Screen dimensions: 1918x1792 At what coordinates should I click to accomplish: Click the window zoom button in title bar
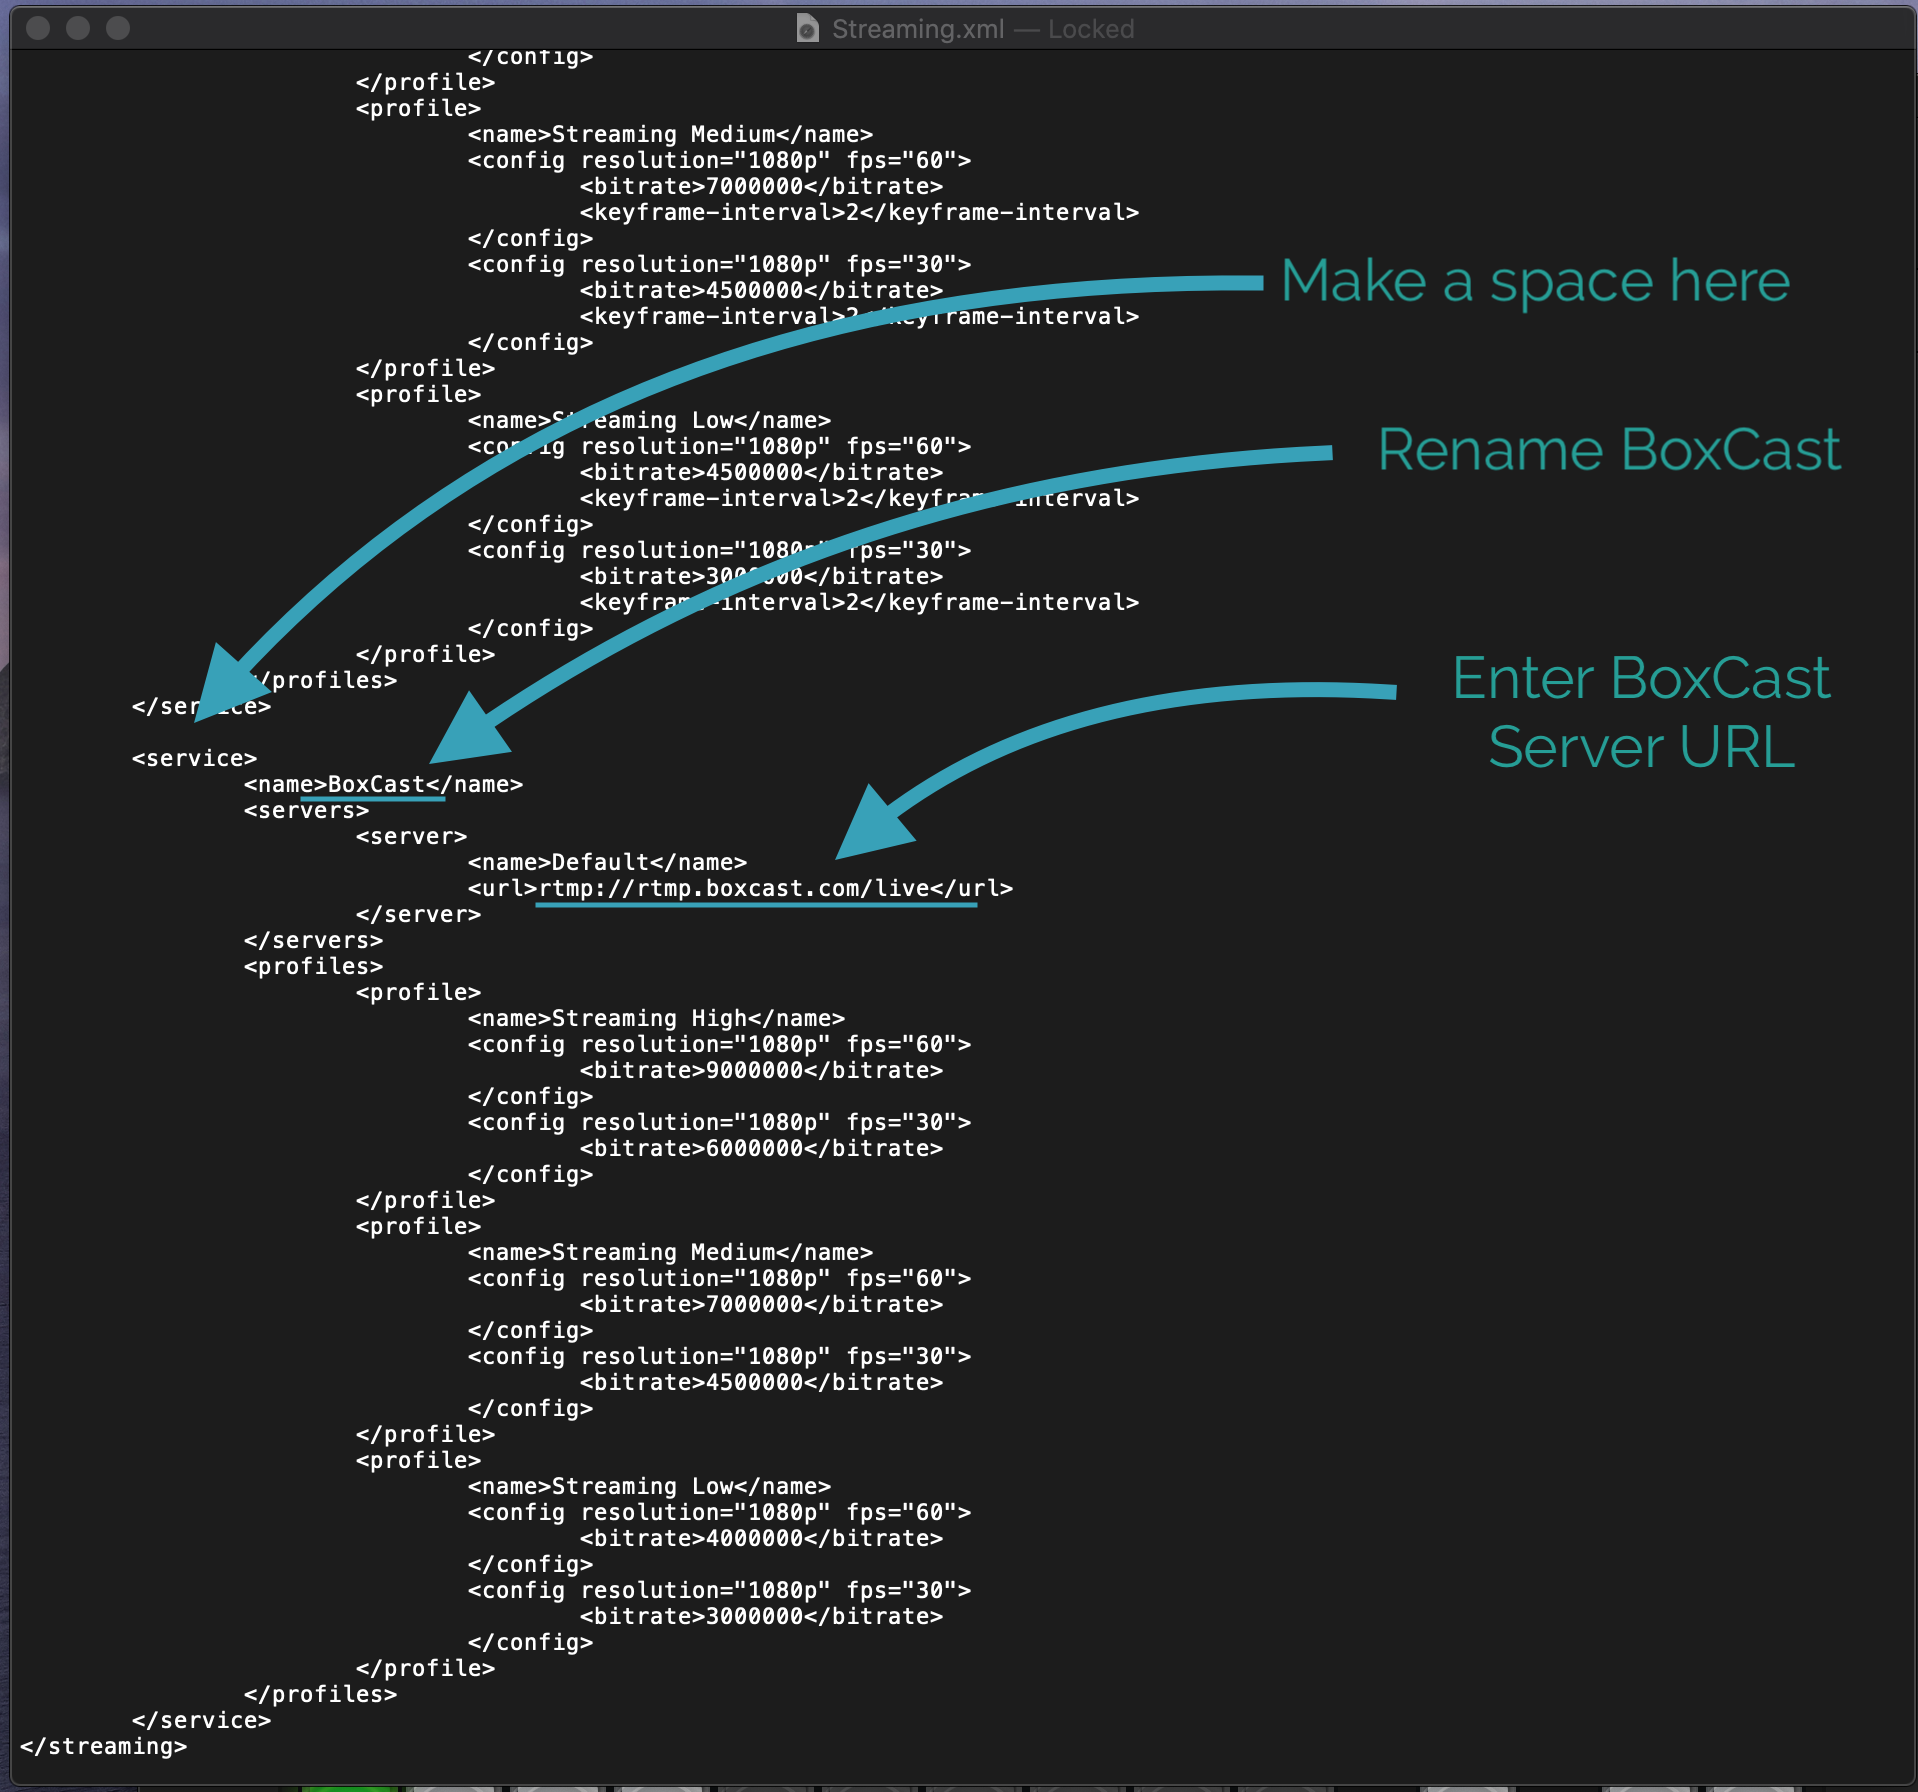pyautogui.click(x=118, y=28)
